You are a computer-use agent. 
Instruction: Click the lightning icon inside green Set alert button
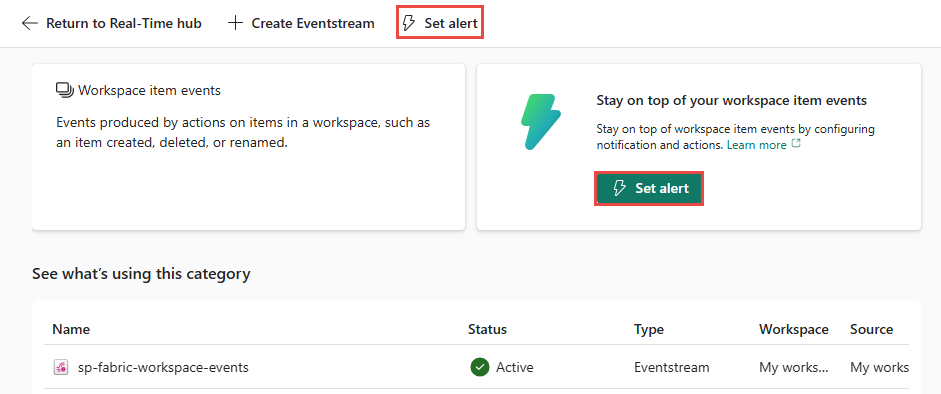pos(620,188)
